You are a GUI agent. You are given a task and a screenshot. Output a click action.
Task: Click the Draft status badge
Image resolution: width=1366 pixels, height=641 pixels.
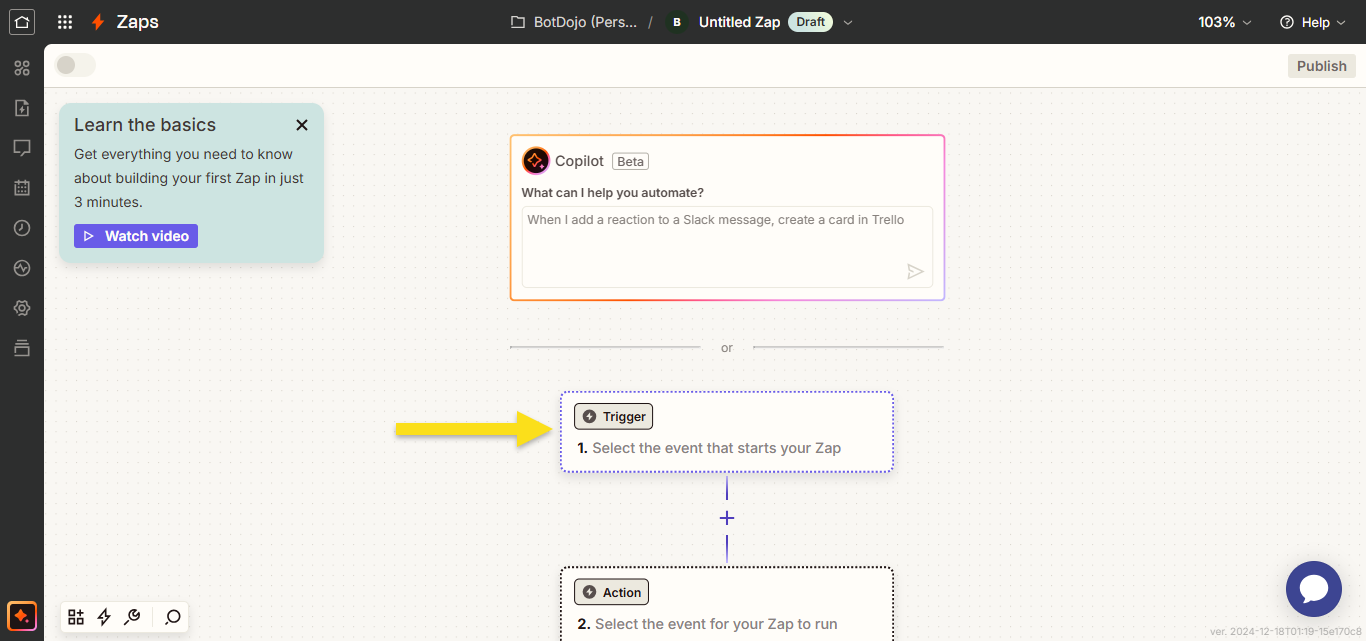(x=811, y=22)
